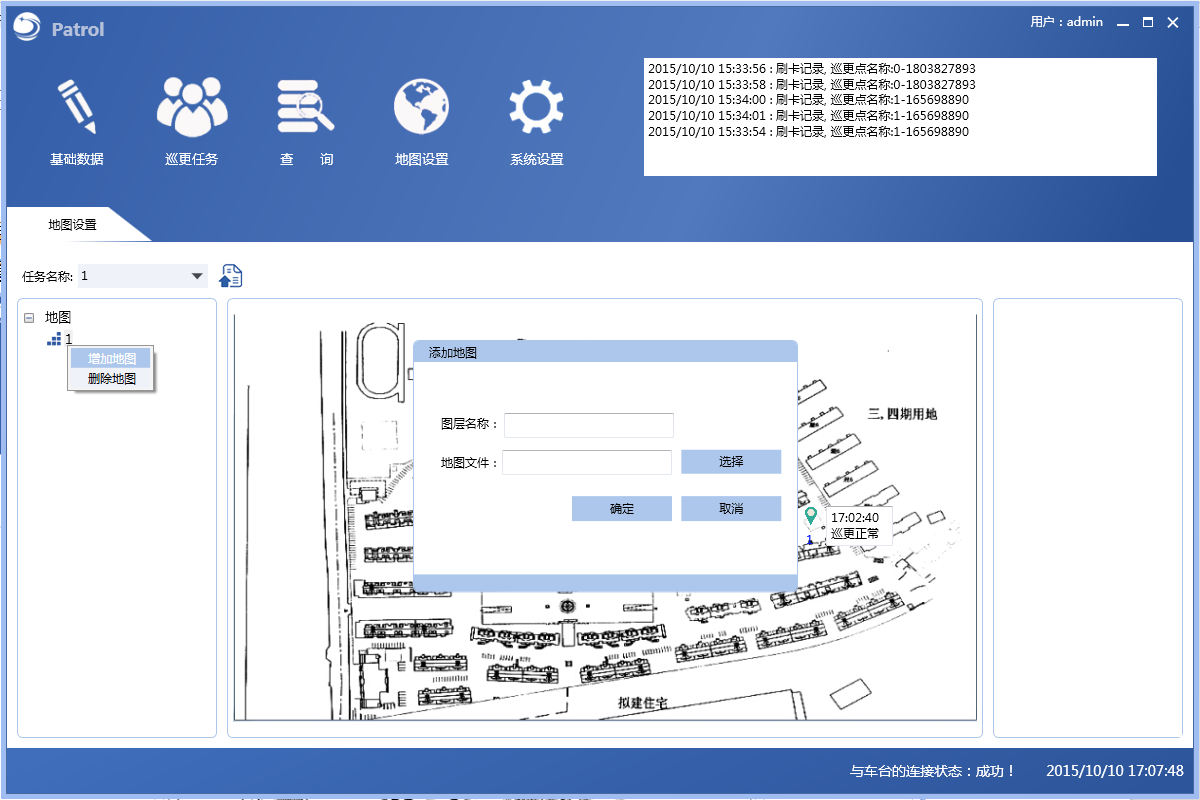
Task: Open the 系统设置 gear icon
Action: coord(536,108)
